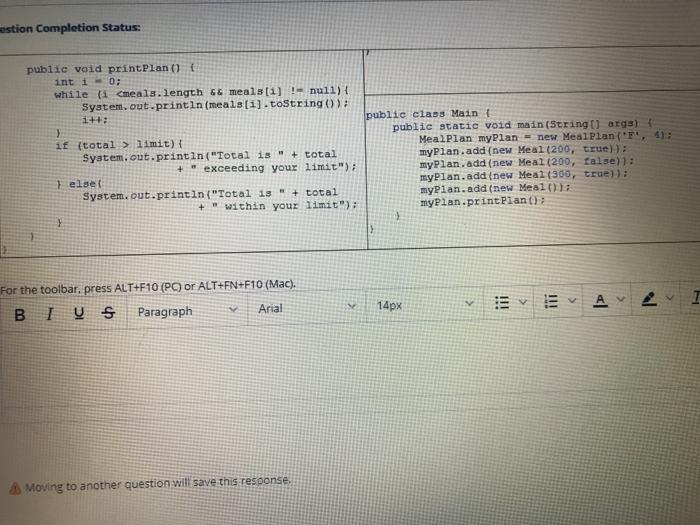Click the 'Question Completion Status:' heading
The width and height of the screenshot is (700, 525).
point(70,28)
